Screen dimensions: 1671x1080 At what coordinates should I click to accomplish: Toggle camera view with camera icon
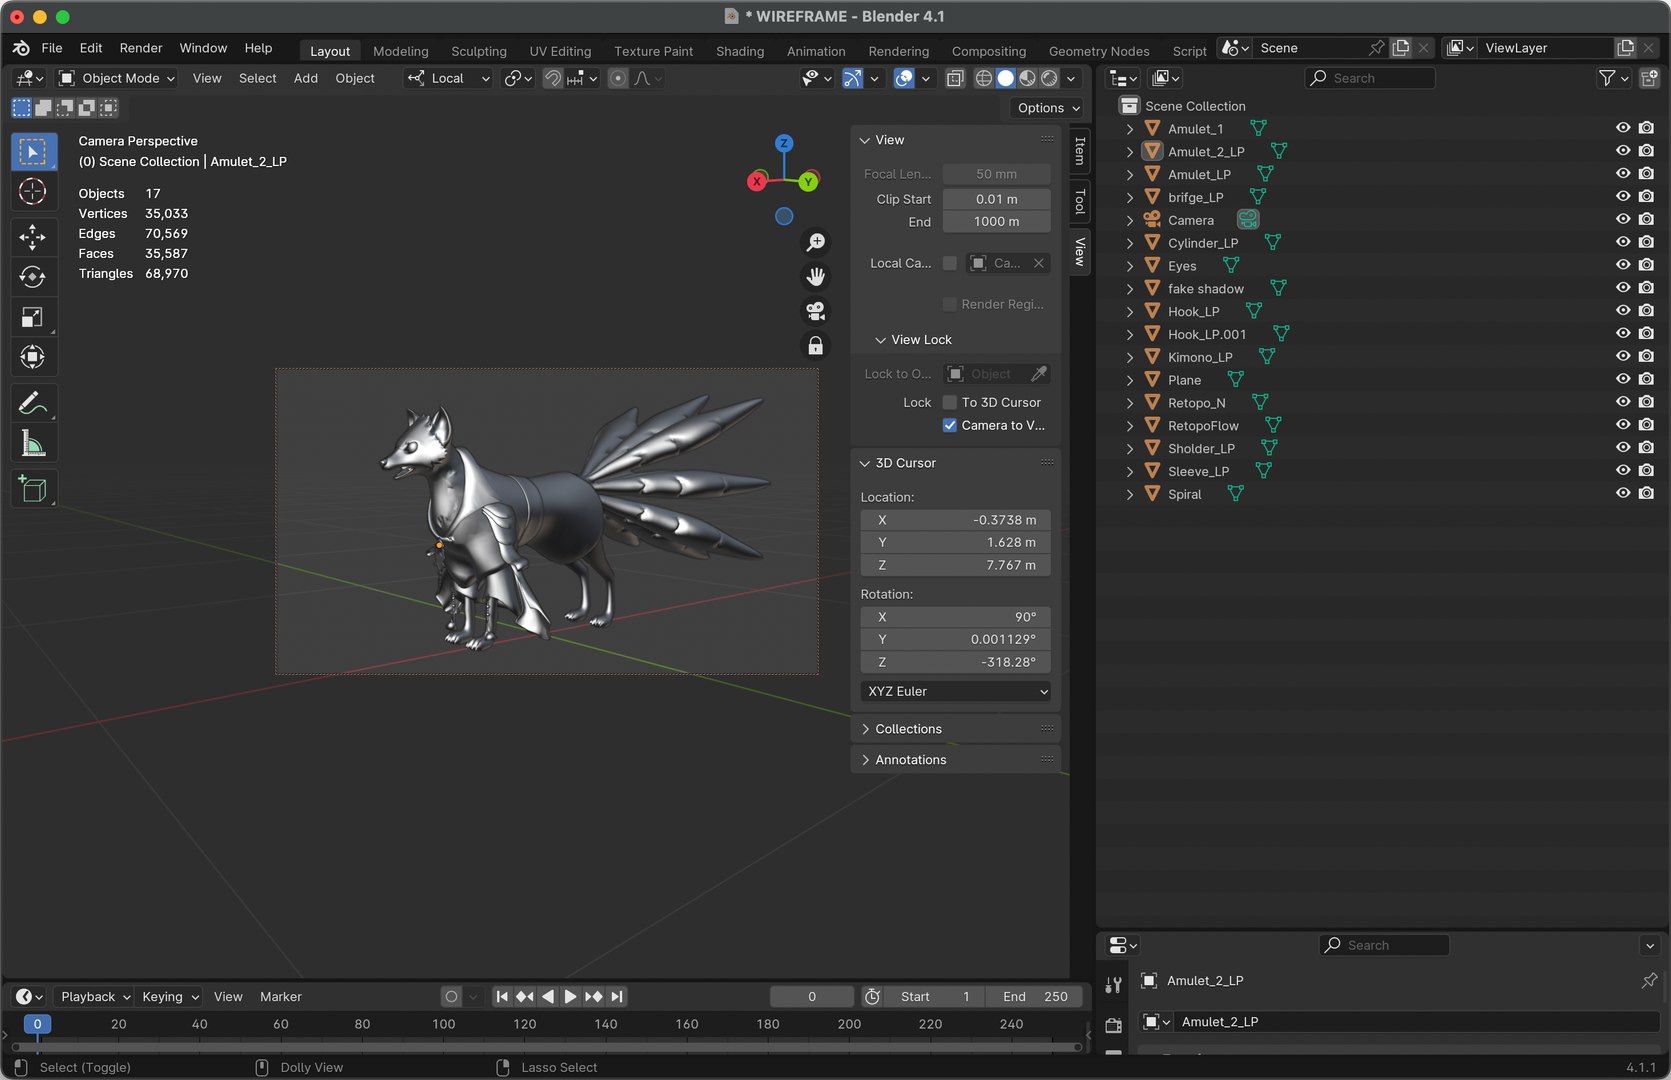point(816,311)
